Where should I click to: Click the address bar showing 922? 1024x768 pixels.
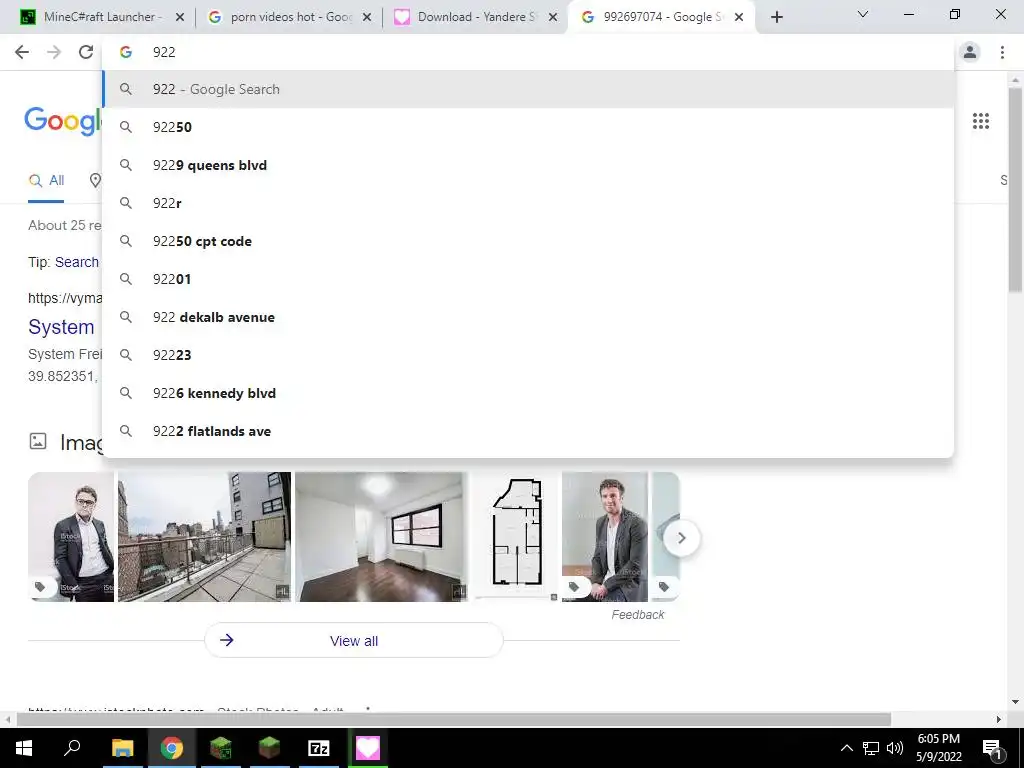pyautogui.click(x=528, y=52)
